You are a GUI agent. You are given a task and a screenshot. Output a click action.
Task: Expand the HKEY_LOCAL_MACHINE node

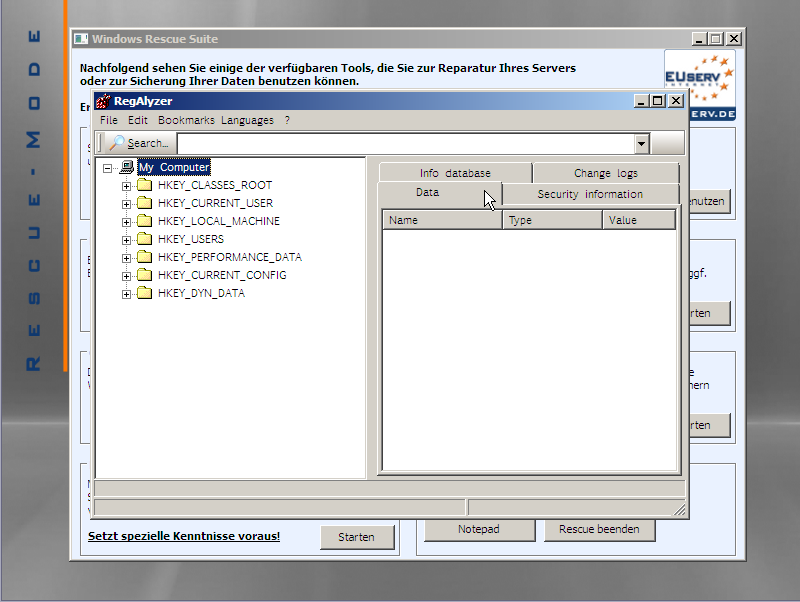(x=126, y=222)
